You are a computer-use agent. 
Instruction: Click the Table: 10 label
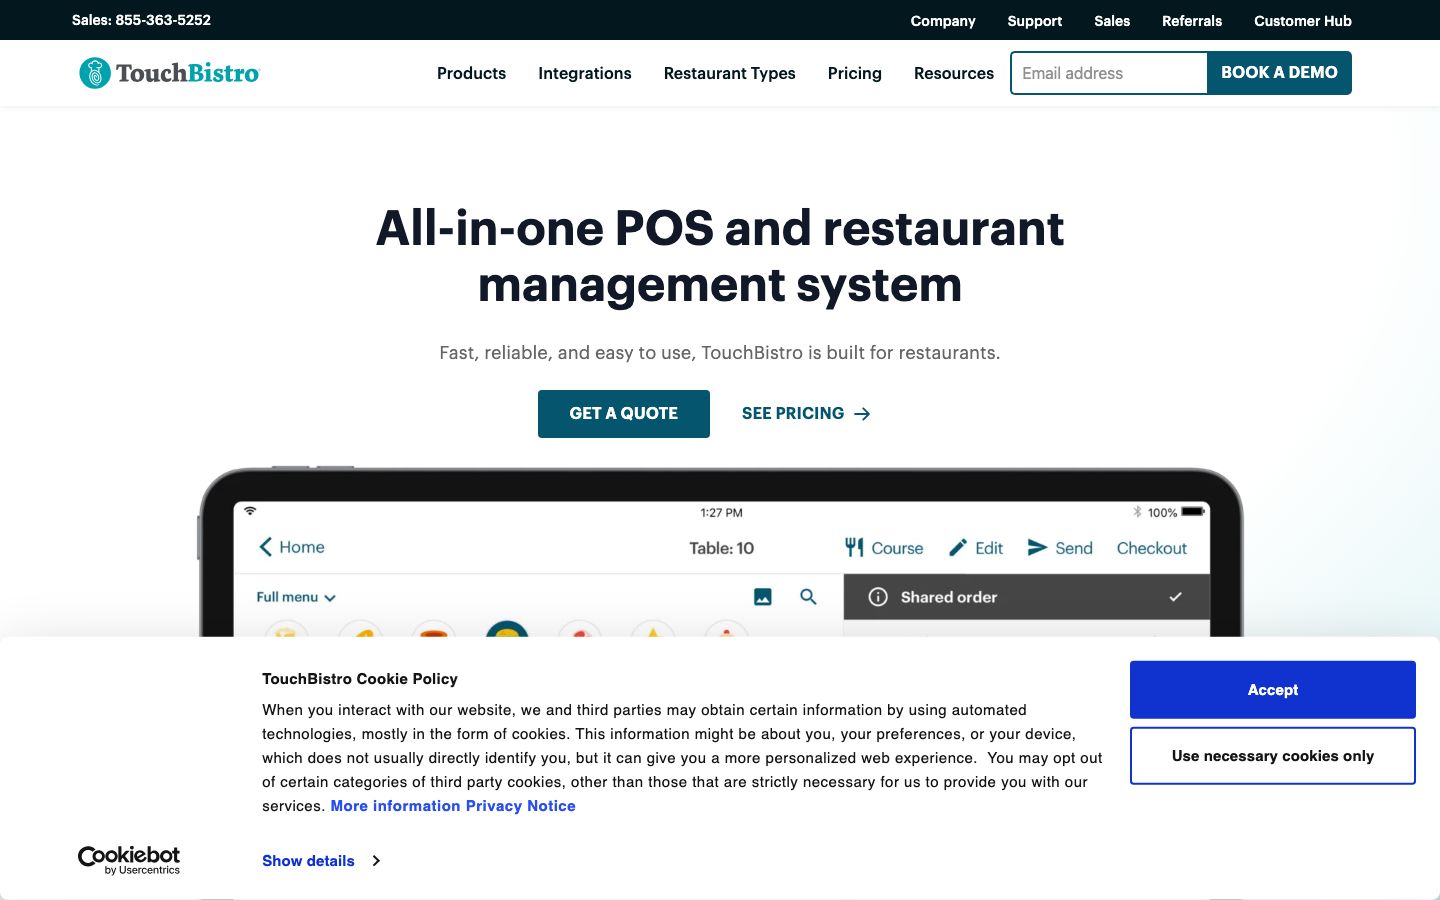coord(721,548)
